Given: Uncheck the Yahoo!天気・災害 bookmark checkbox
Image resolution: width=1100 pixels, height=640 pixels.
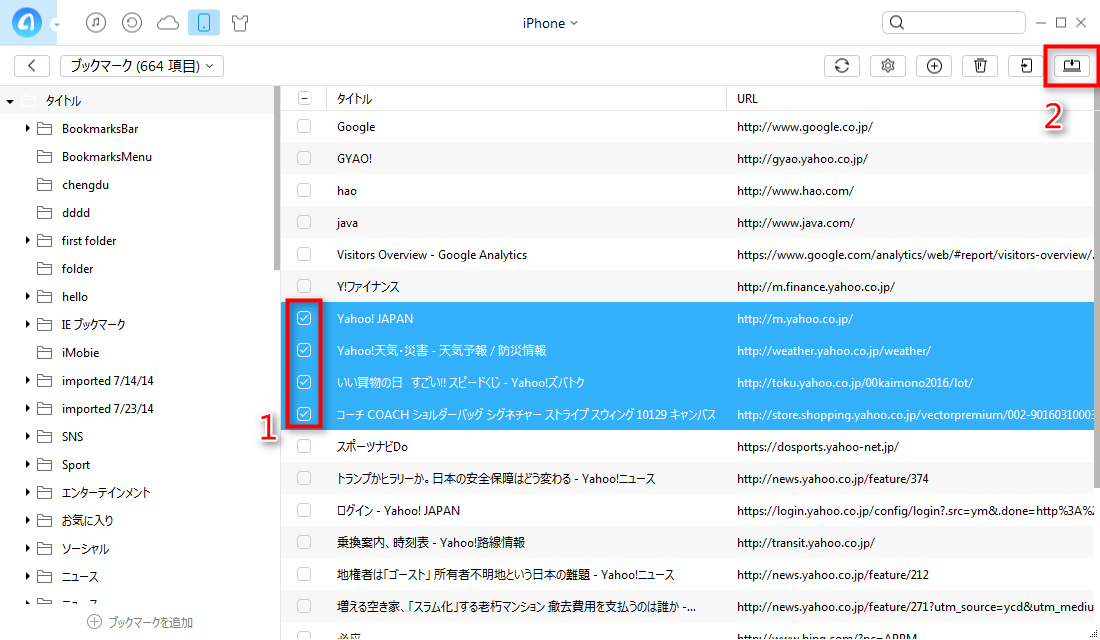Looking at the screenshot, I should 304,350.
